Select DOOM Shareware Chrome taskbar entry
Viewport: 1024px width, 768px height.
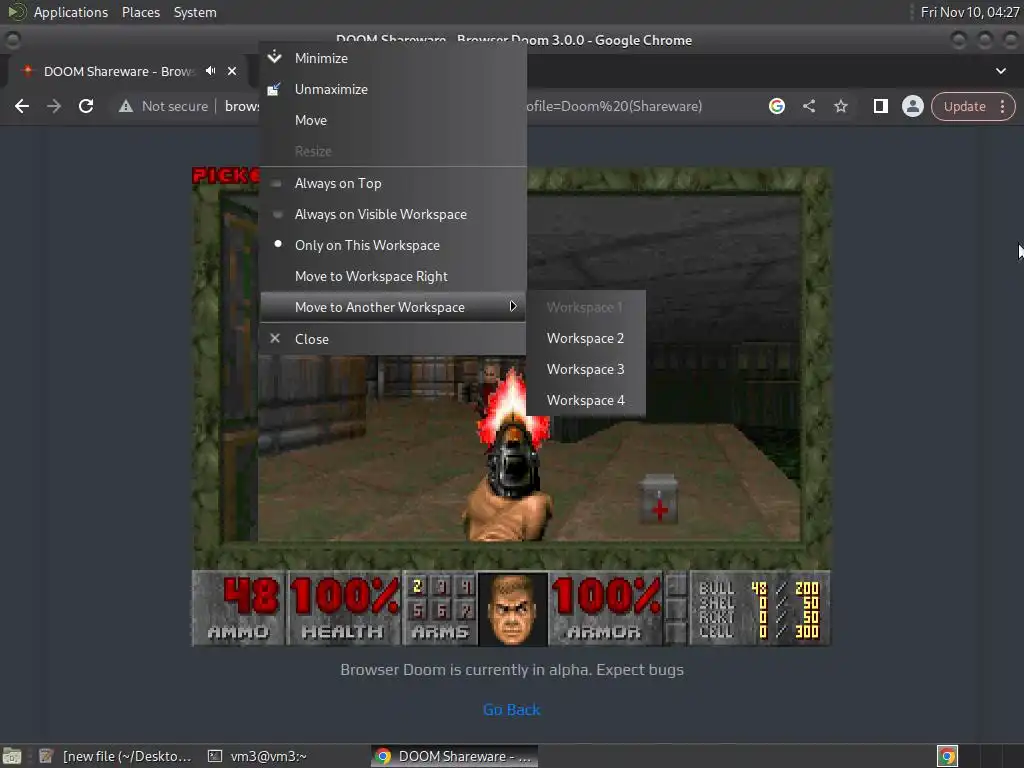coord(455,756)
